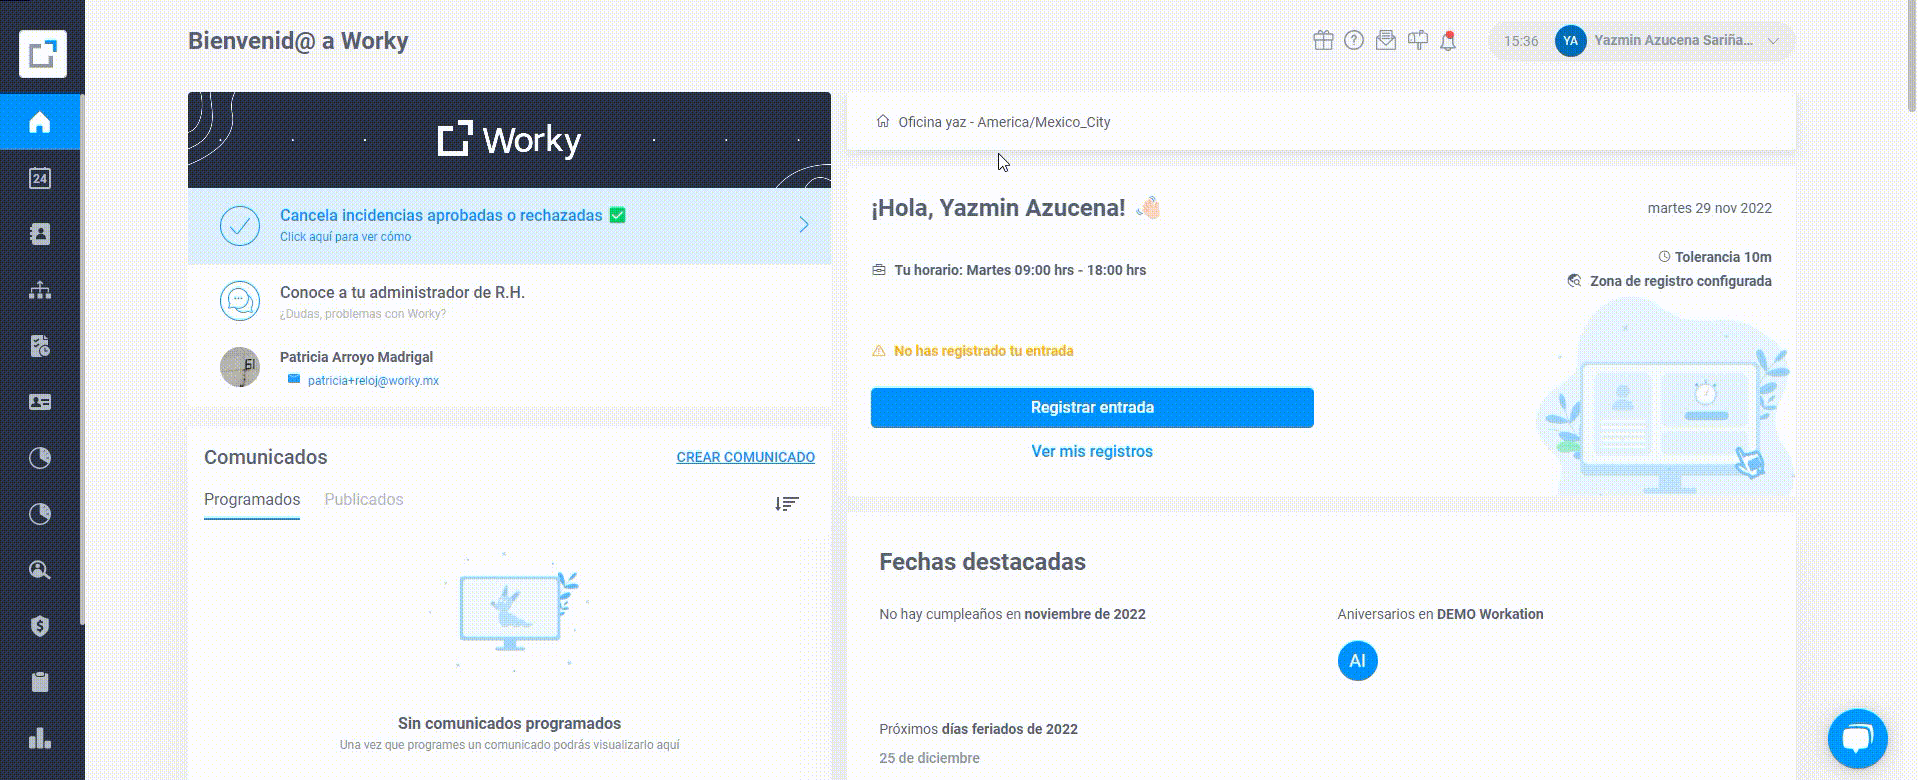
Task: Open the chat support bubble
Action: coord(1857,738)
